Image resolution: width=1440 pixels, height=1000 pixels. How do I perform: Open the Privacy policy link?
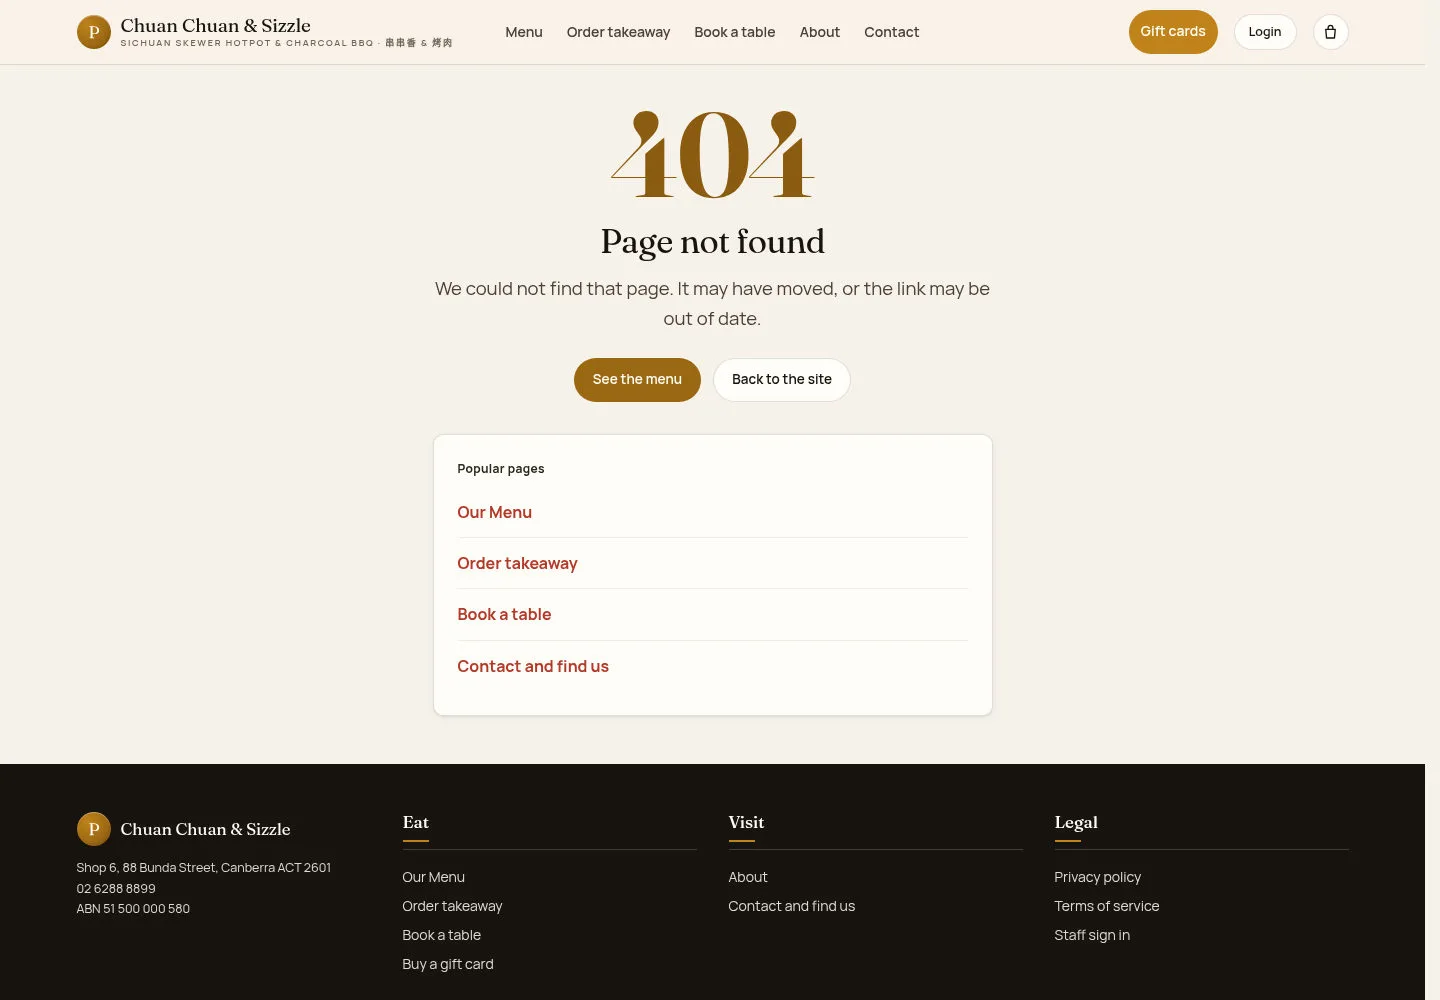point(1097,877)
